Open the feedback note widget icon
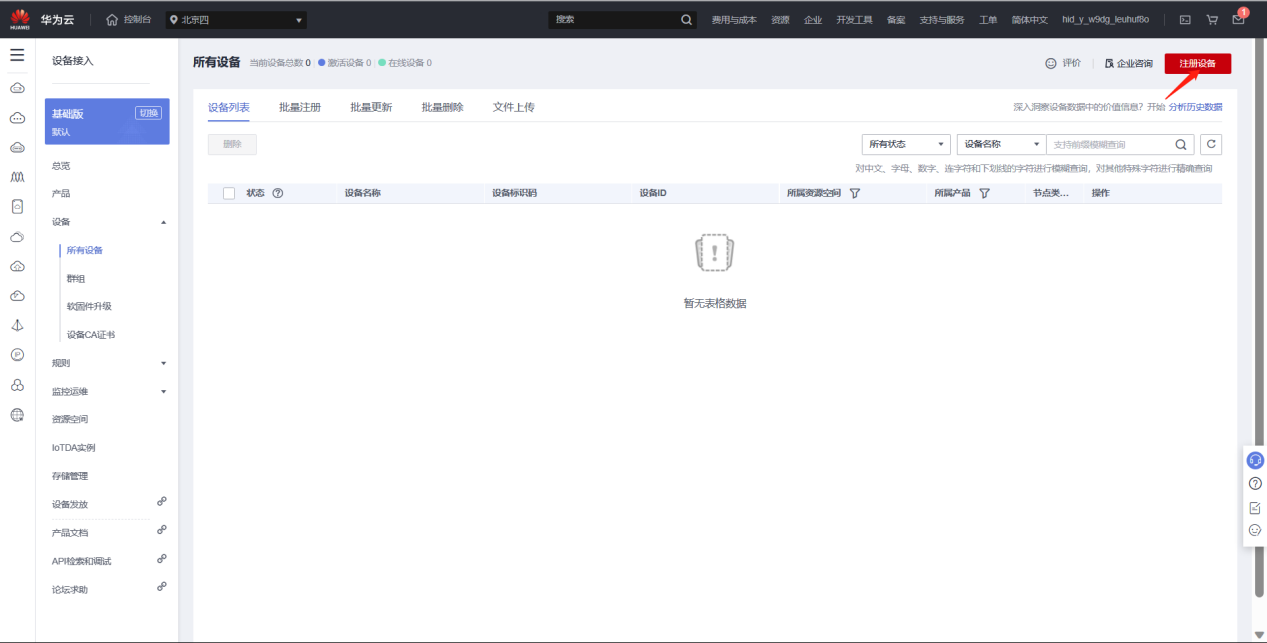This screenshot has height=643, width=1267. pos(1255,508)
